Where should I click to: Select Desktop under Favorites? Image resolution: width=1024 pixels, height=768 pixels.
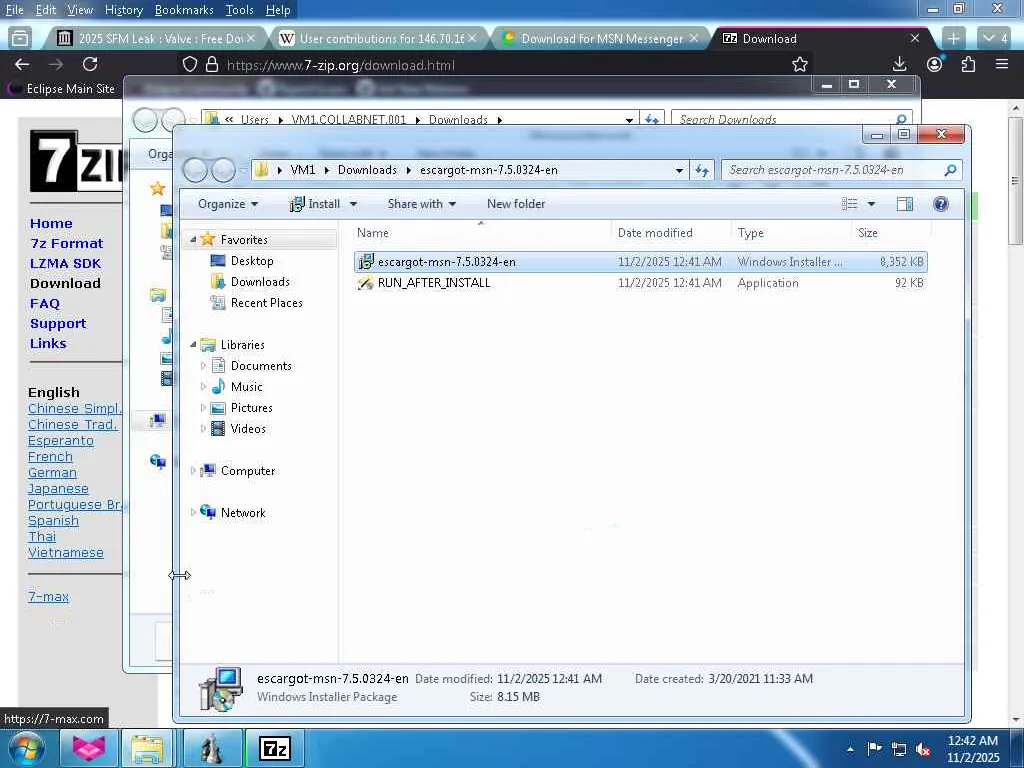252,261
